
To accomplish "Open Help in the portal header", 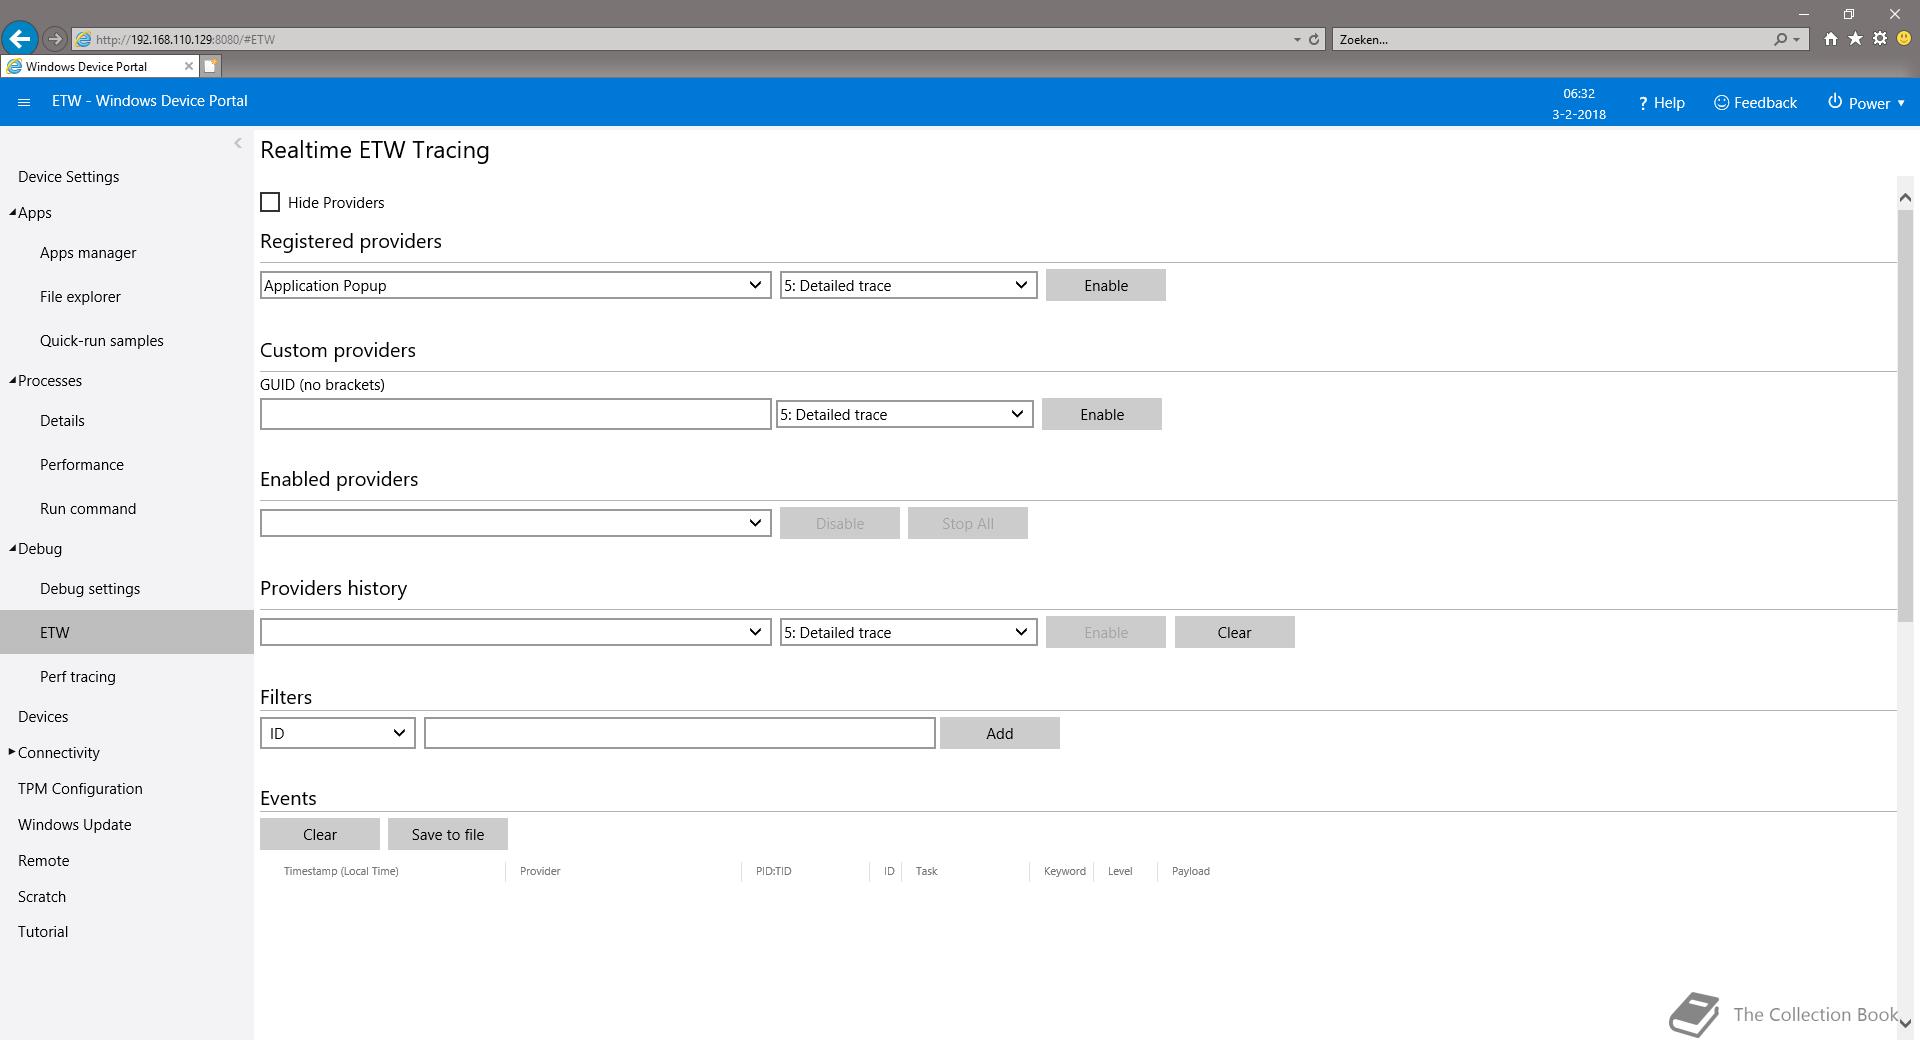I will (1661, 103).
